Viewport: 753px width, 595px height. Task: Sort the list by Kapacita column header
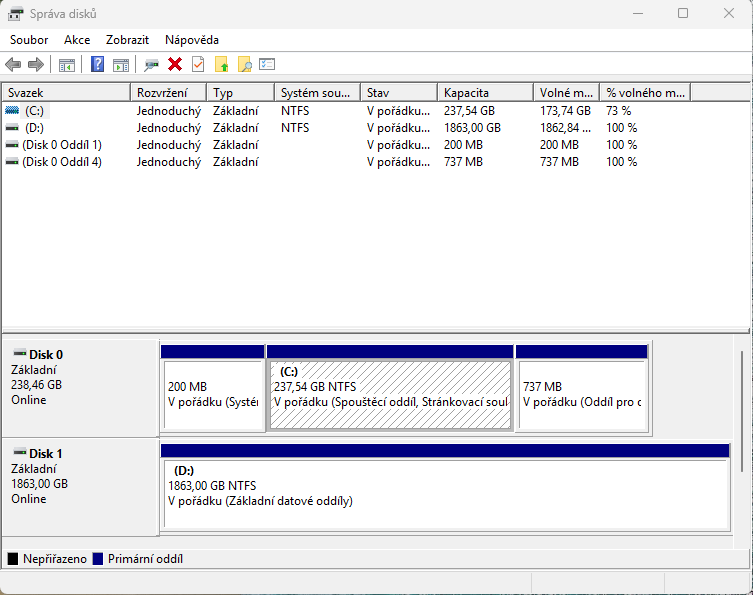(x=484, y=92)
